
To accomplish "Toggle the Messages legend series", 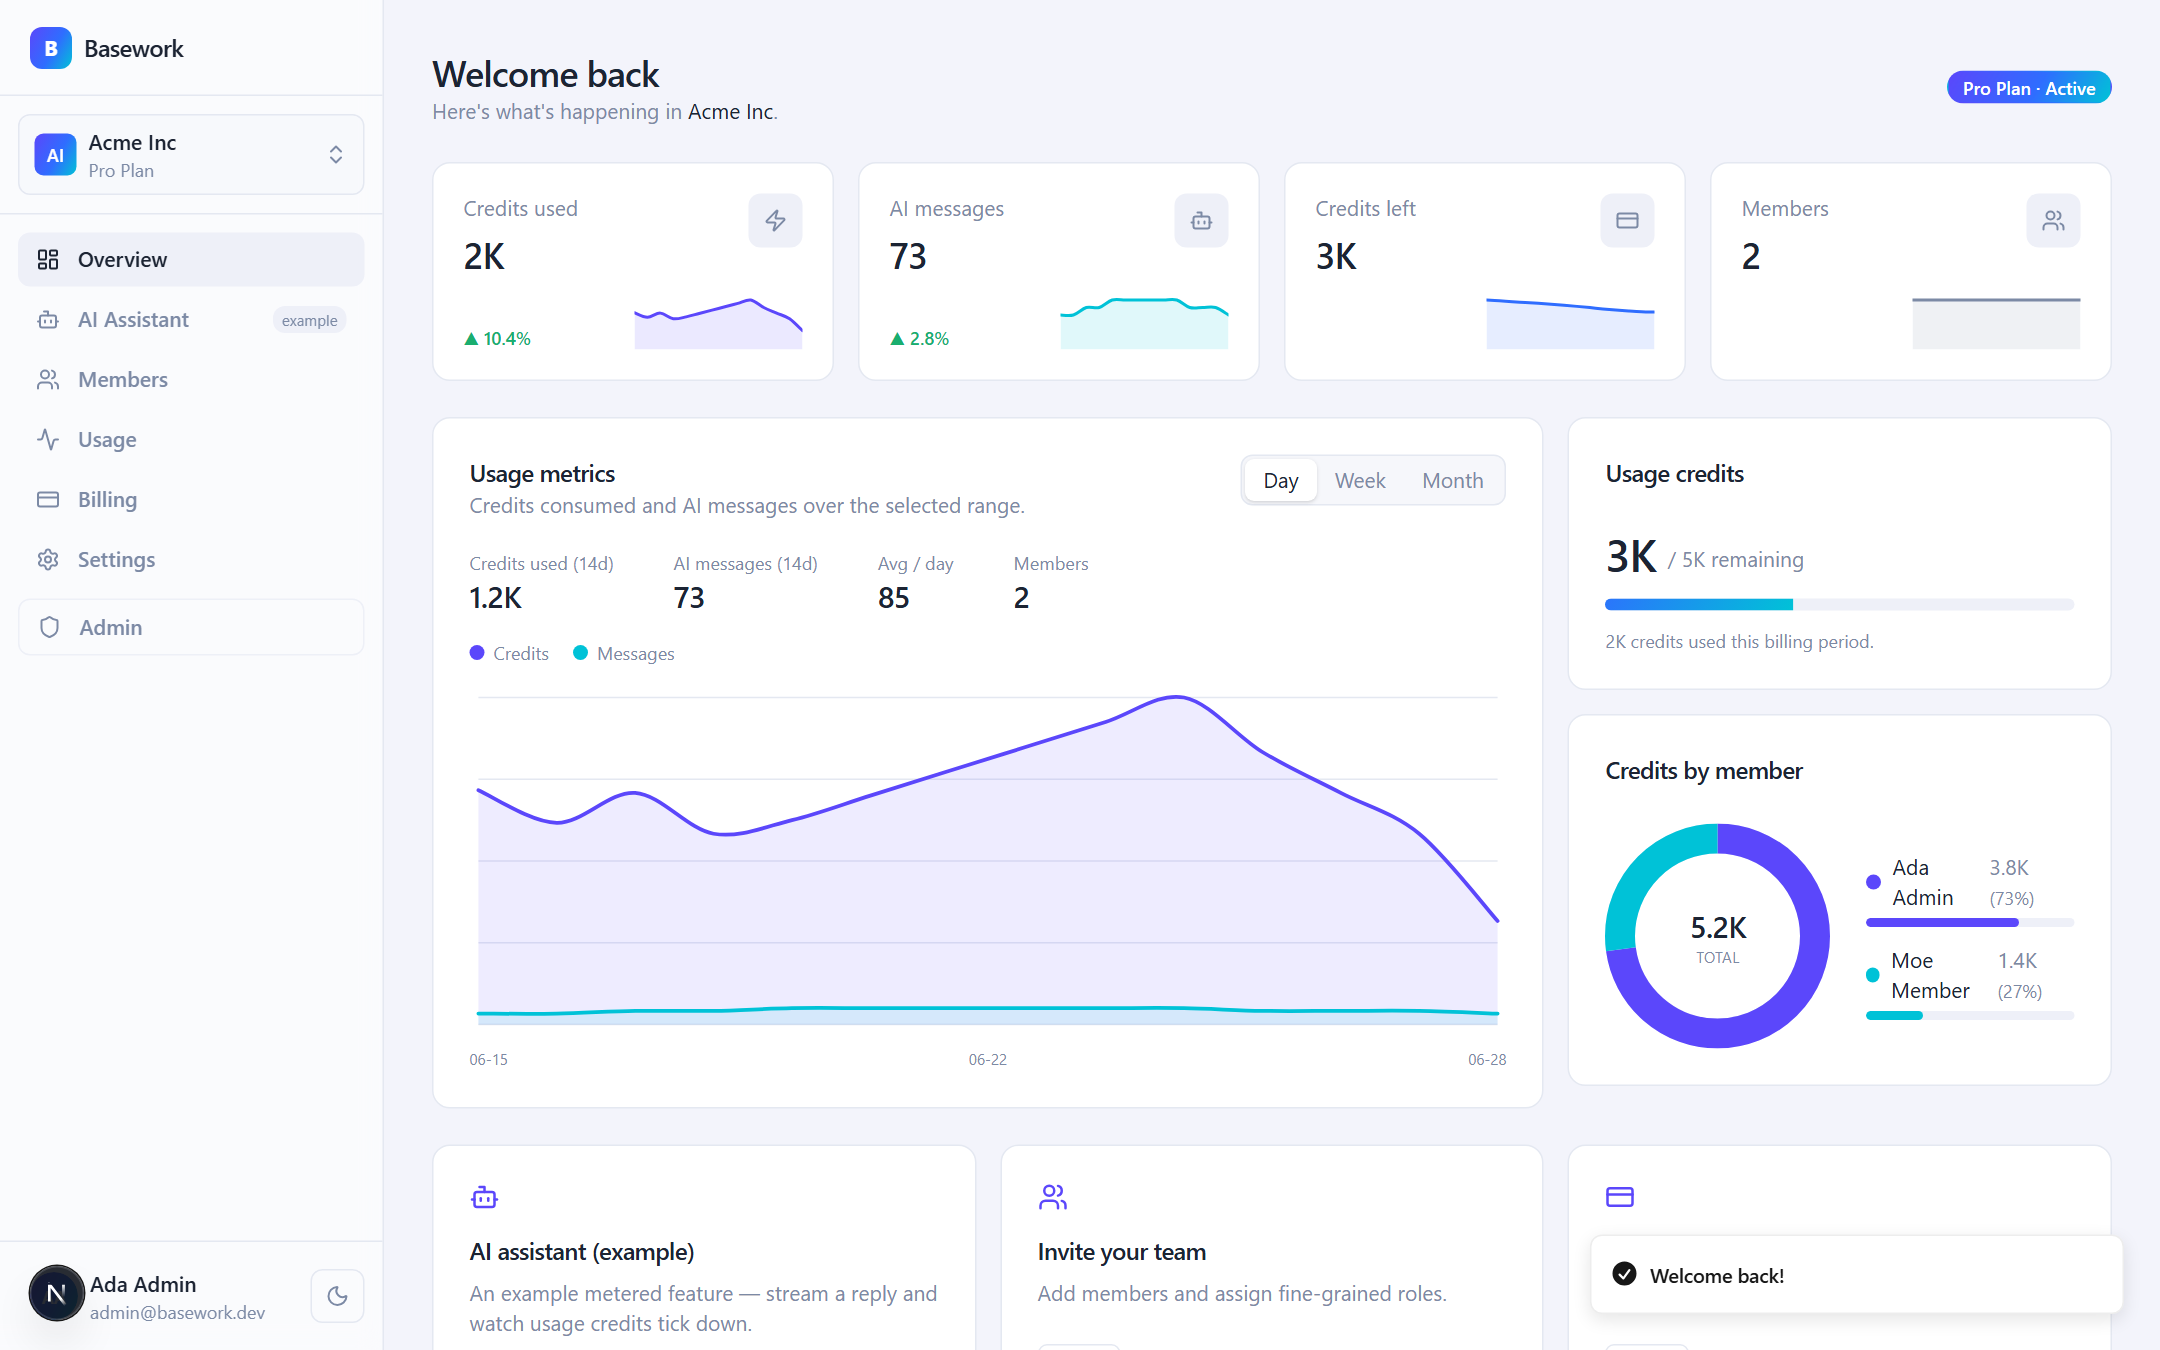I will (624, 653).
